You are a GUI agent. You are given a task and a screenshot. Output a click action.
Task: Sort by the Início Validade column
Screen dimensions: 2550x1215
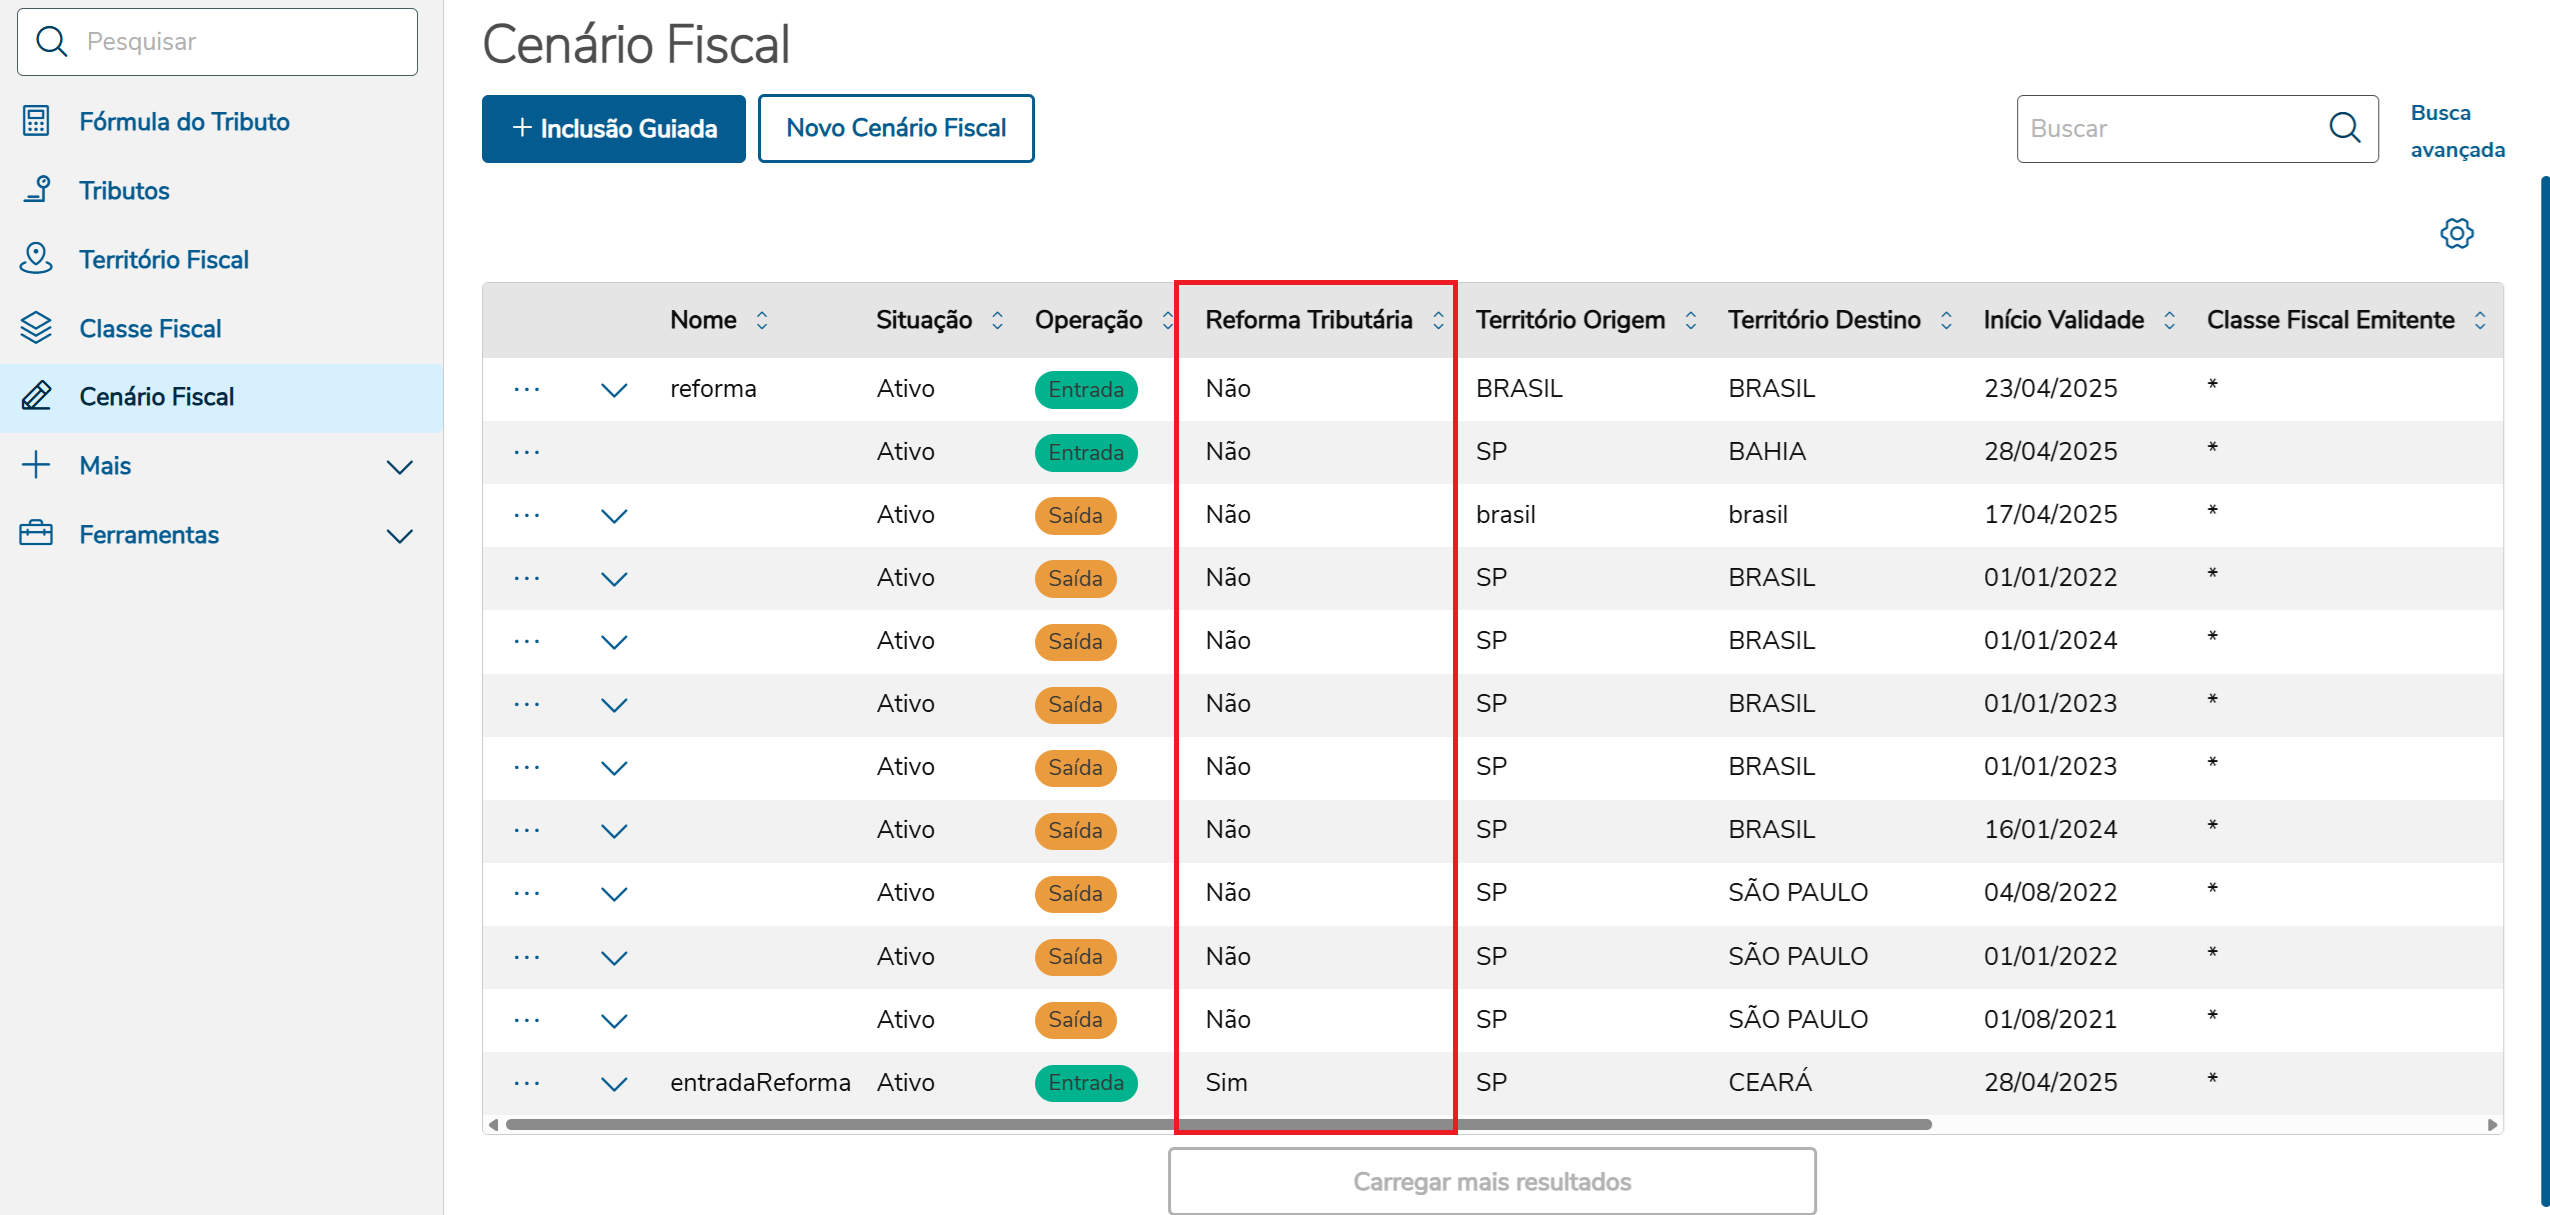pos(2169,320)
